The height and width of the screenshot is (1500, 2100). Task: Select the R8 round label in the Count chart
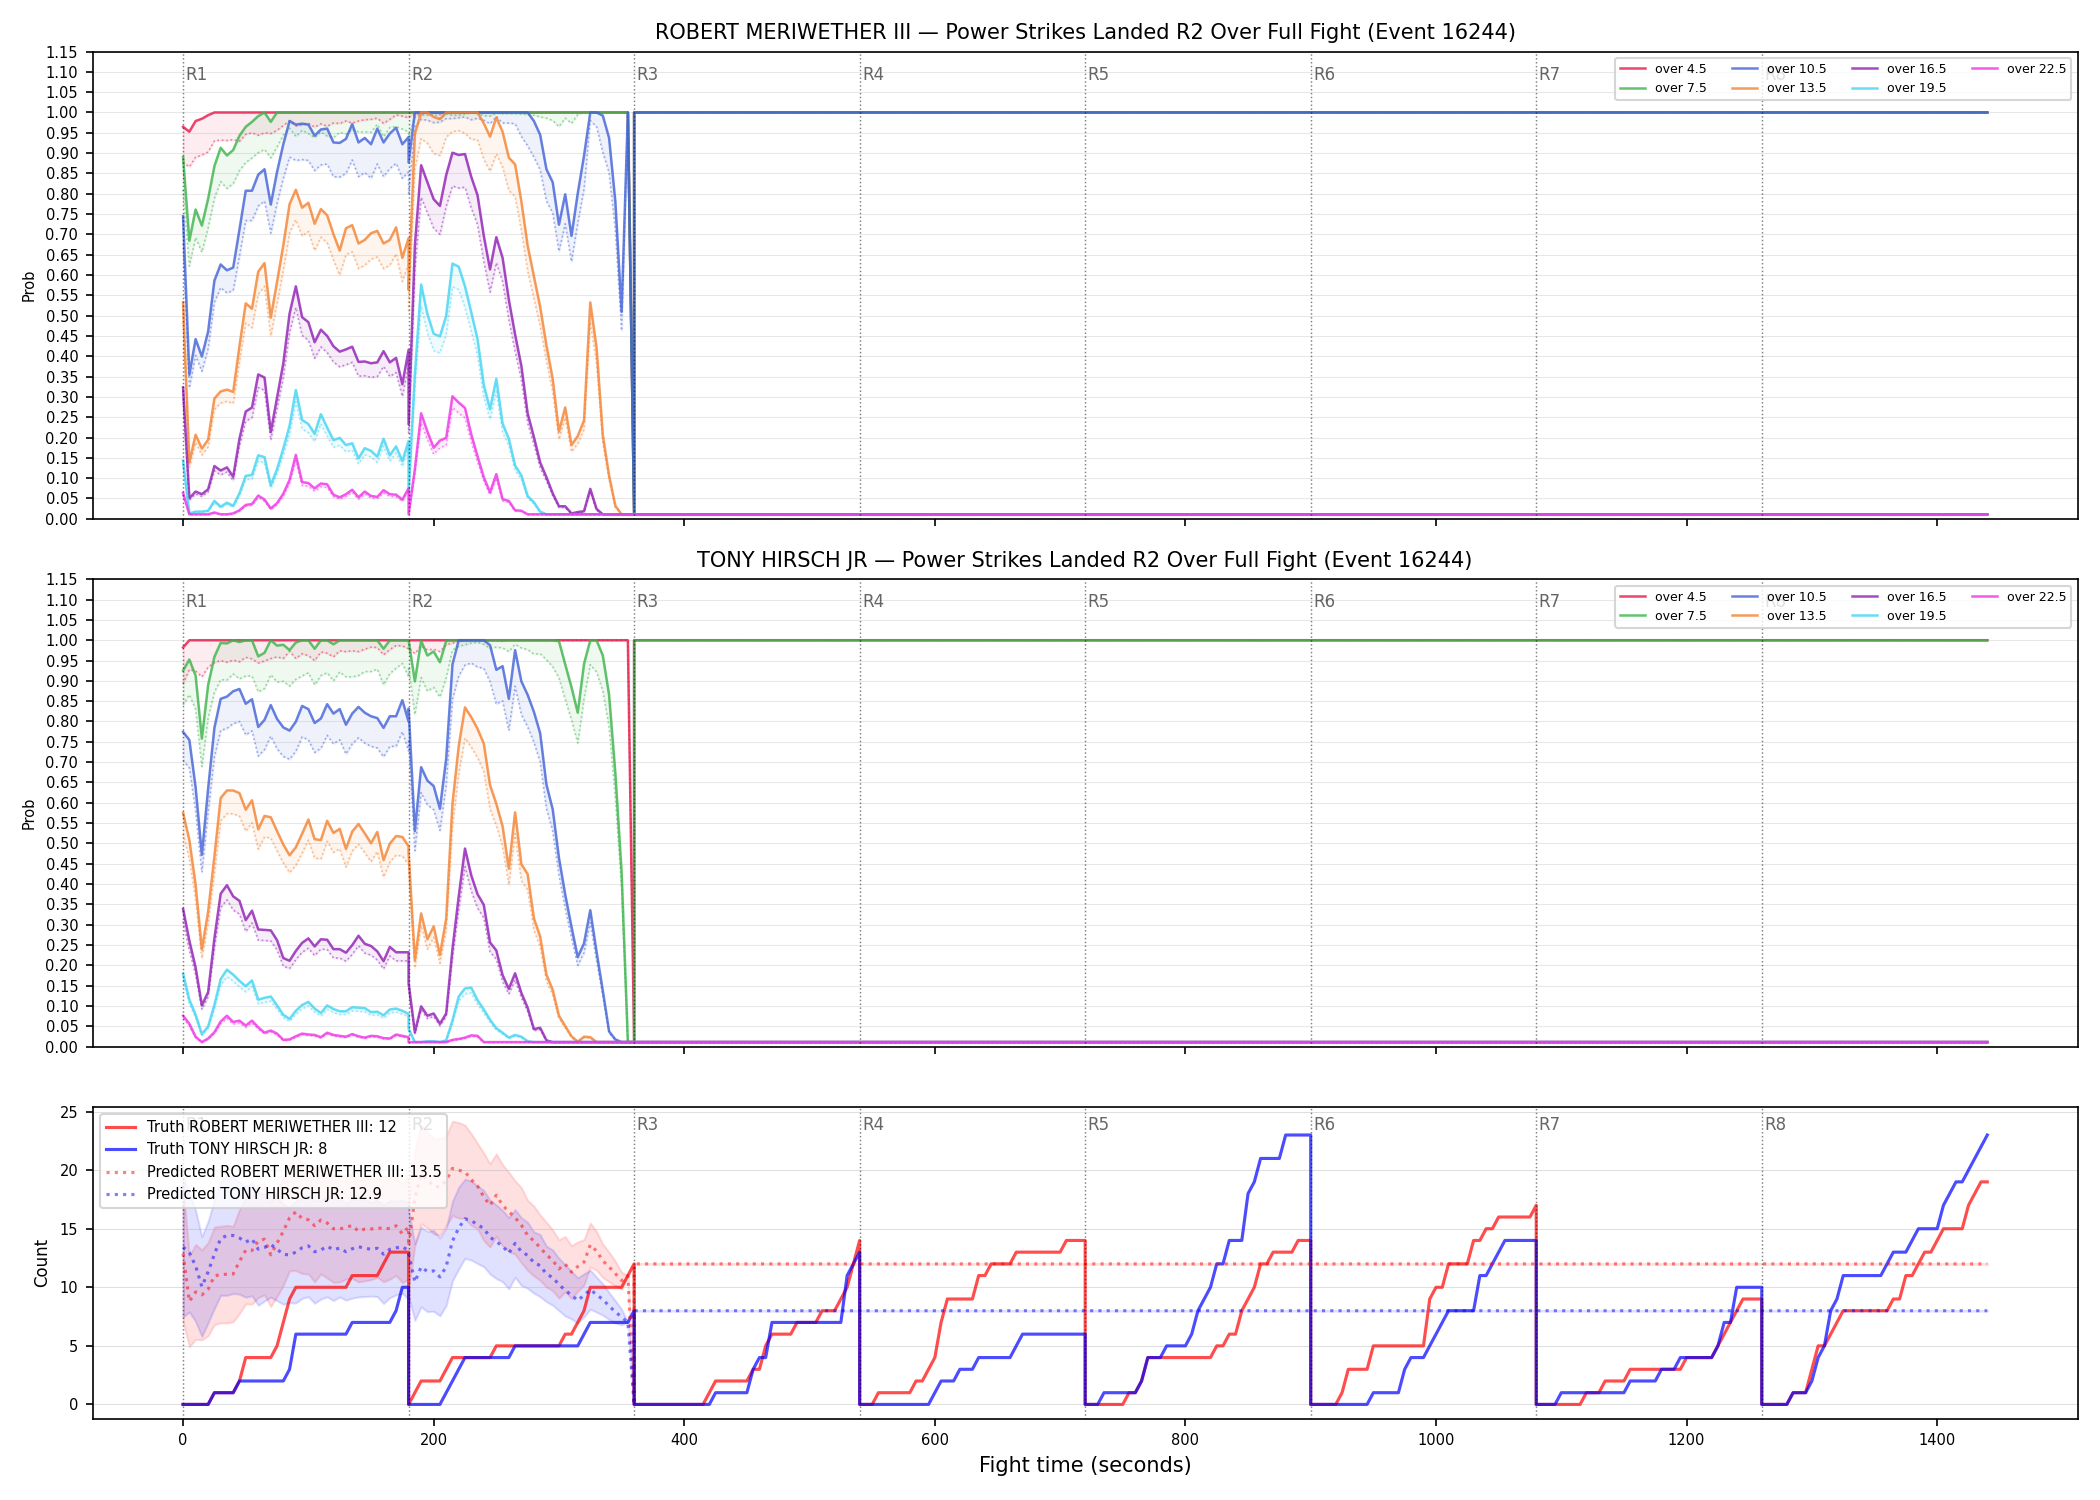coord(1775,1124)
